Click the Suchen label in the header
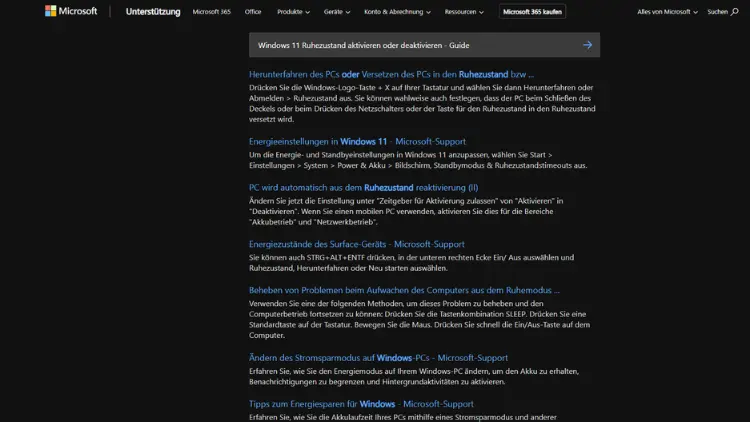750x422 pixels. (717, 11)
